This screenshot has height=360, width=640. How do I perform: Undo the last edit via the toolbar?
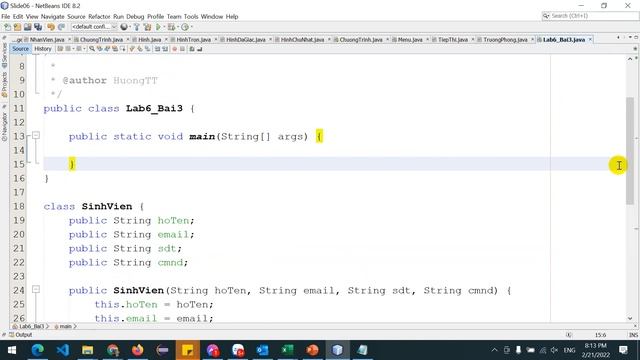[x=51, y=27]
